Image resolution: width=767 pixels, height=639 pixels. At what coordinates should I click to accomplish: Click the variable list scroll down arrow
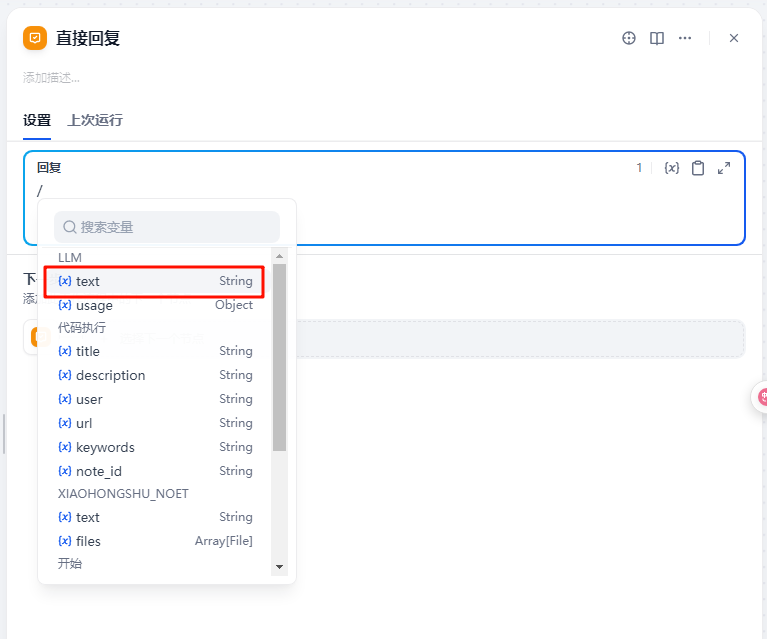coord(279,567)
